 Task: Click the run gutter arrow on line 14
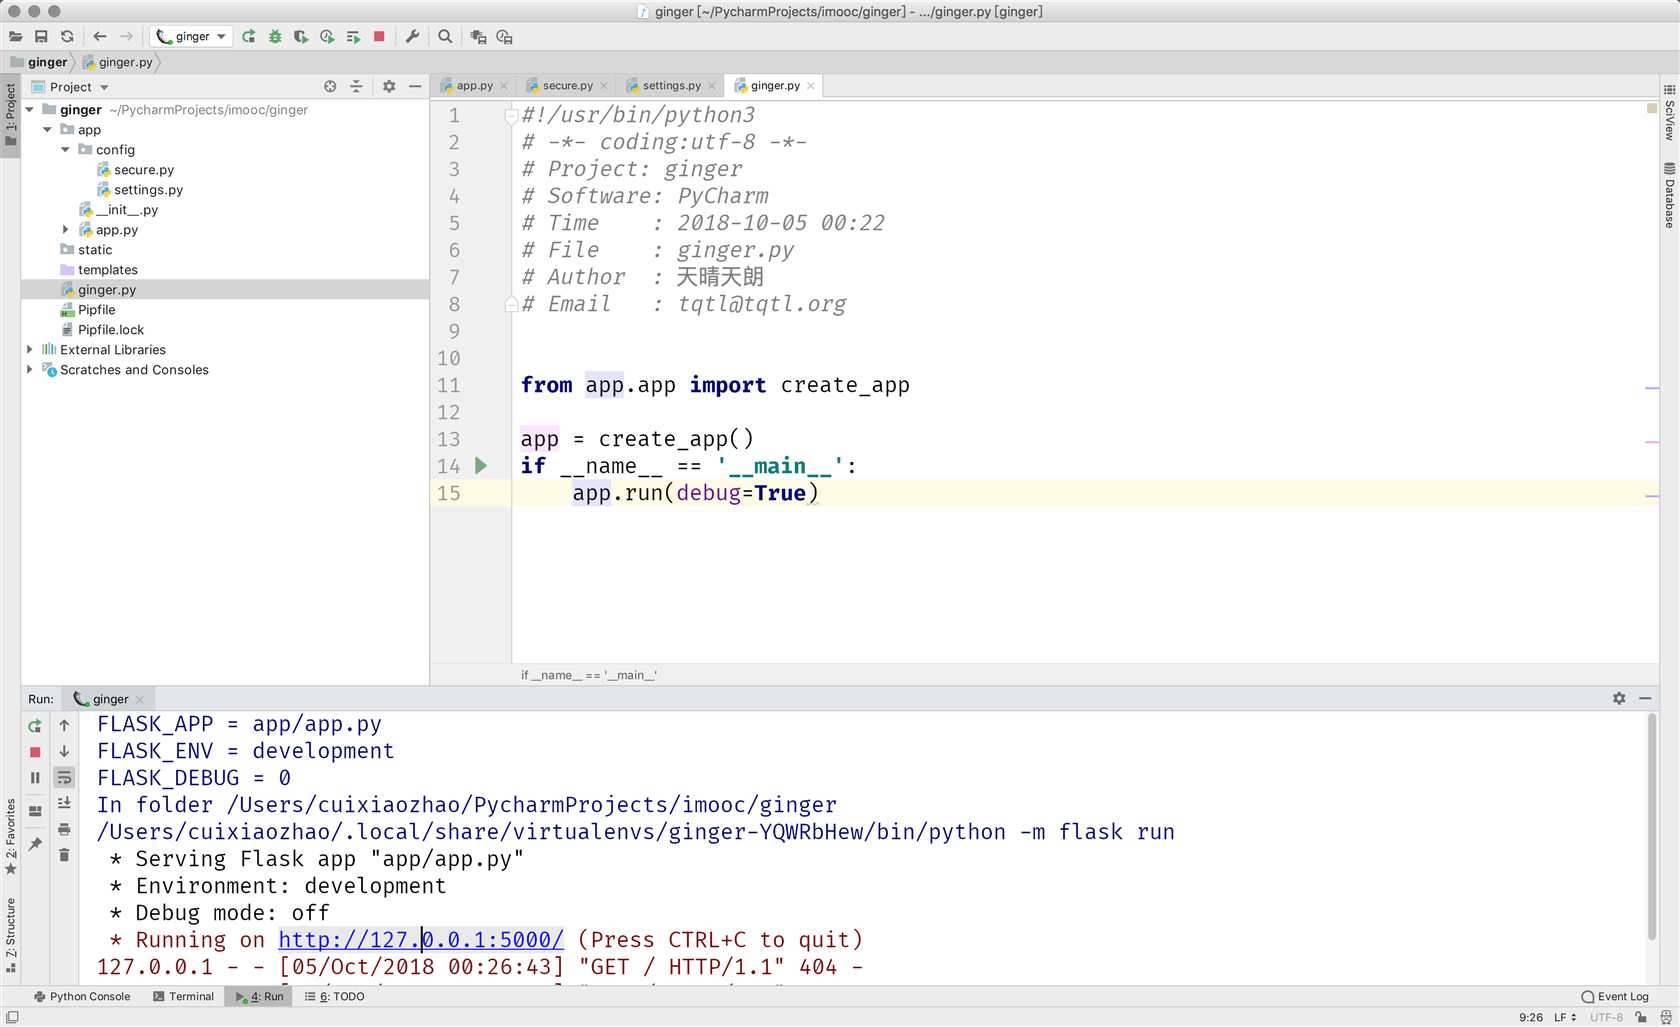(x=481, y=466)
